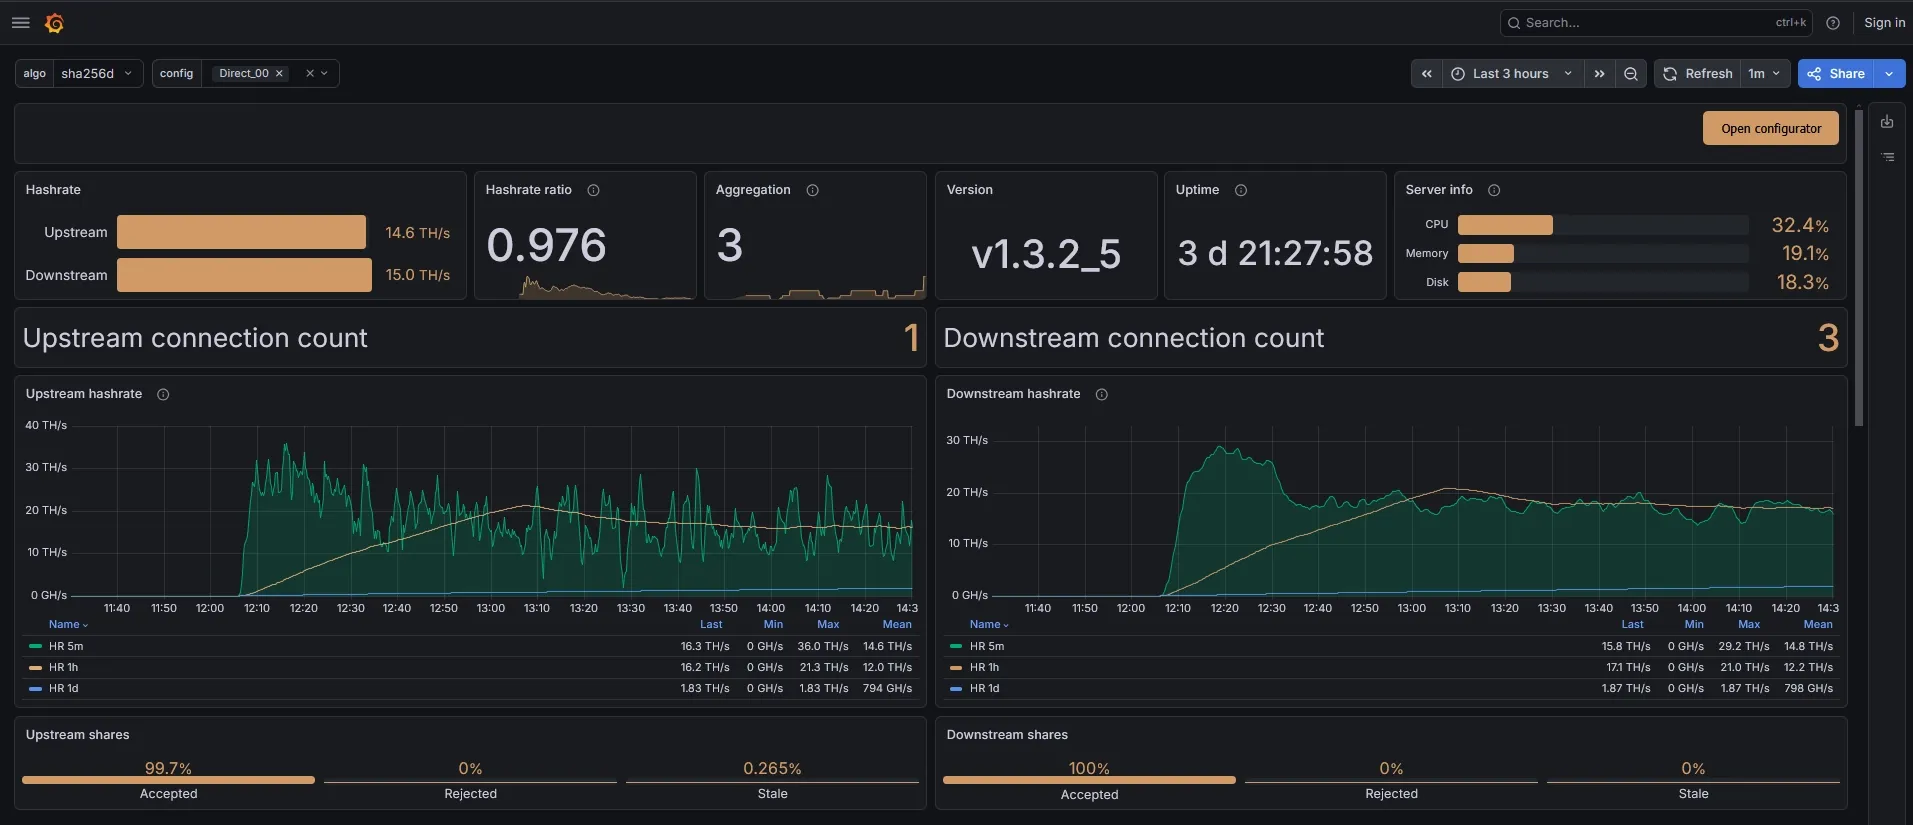Image resolution: width=1913 pixels, height=825 pixels.
Task: Zoom out the time range
Action: coord(1631,73)
